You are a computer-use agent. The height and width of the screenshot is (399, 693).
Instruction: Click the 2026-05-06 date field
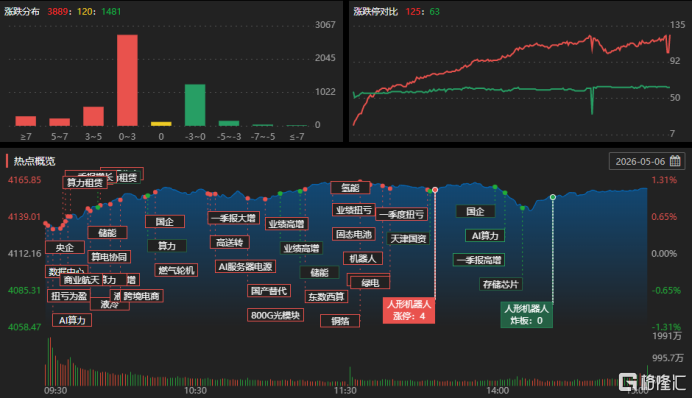coord(647,161)
